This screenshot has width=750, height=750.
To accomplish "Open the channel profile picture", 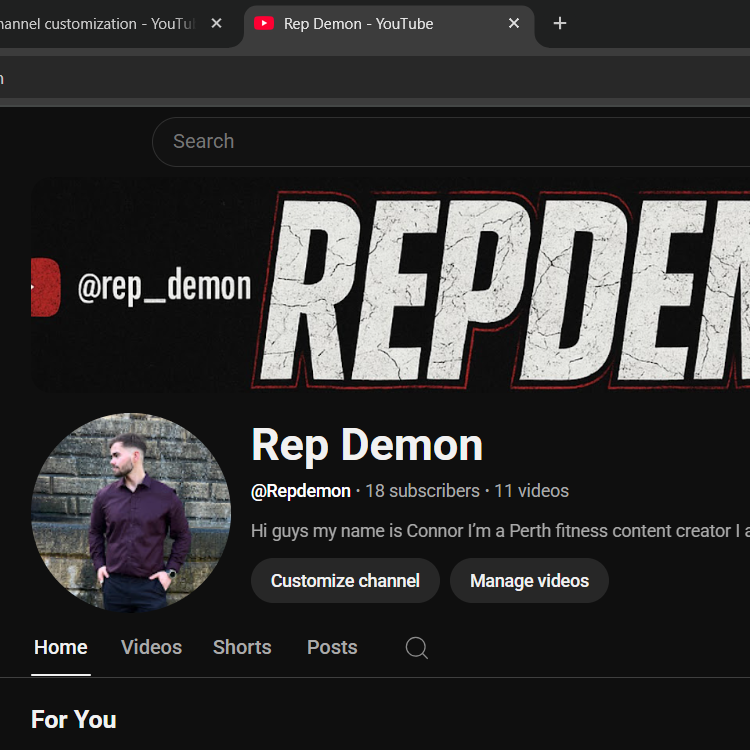I will pyautogui.click(x=131, y=512).
